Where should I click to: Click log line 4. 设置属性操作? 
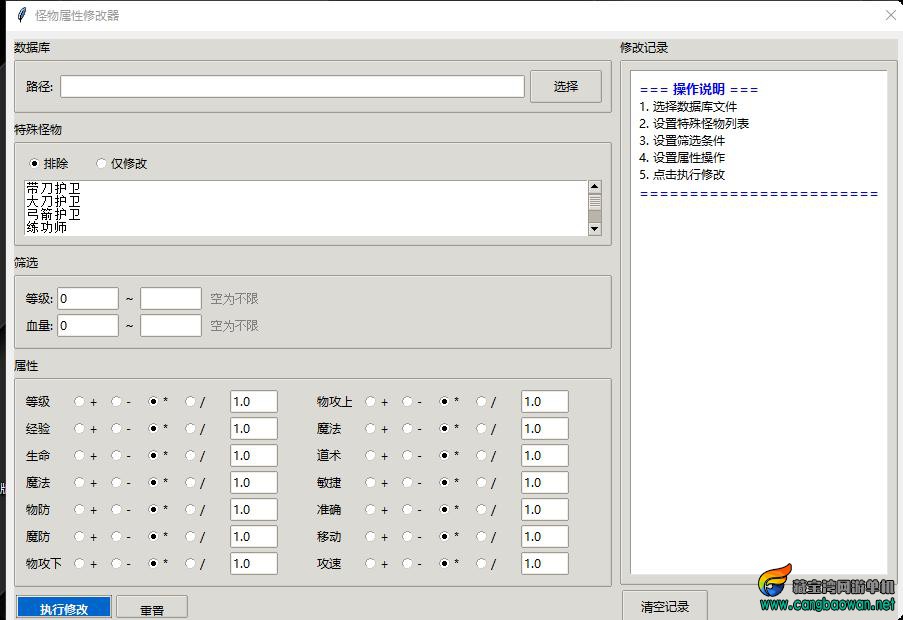(682, 157)
